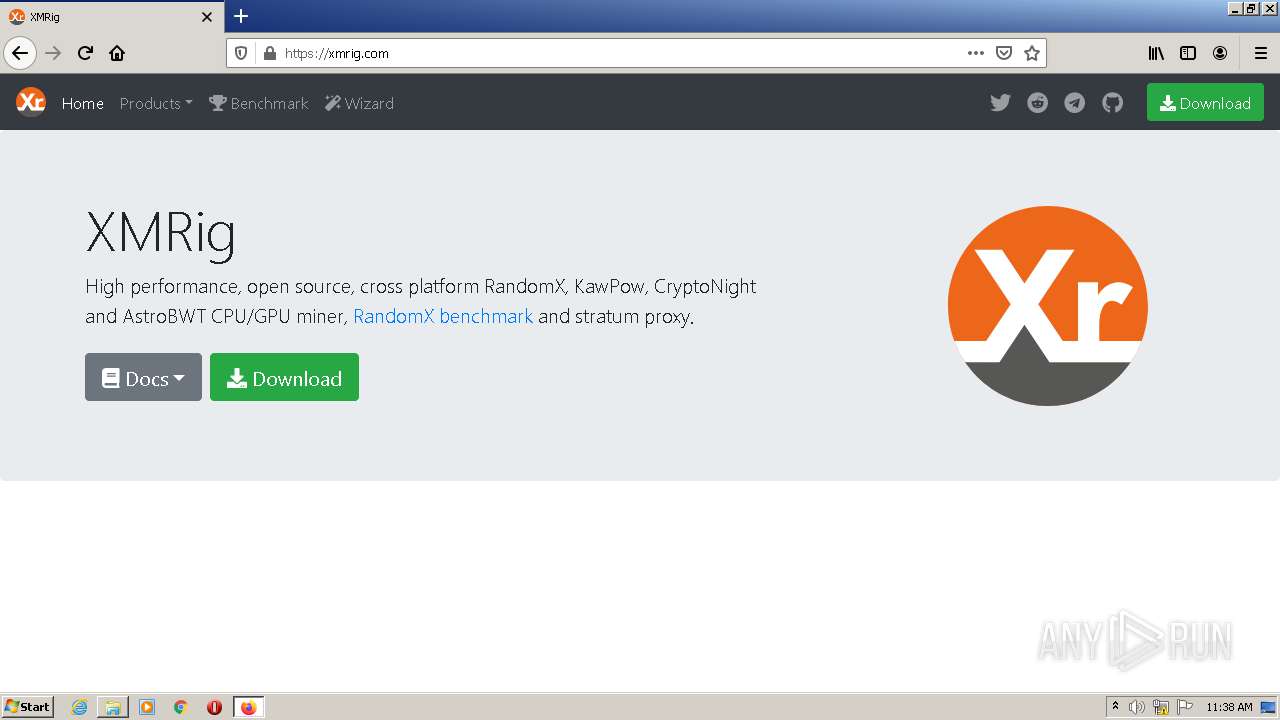Go back with the browser back arrow
This screenshot has height=720, width=1280.
(x=20, y=53)
